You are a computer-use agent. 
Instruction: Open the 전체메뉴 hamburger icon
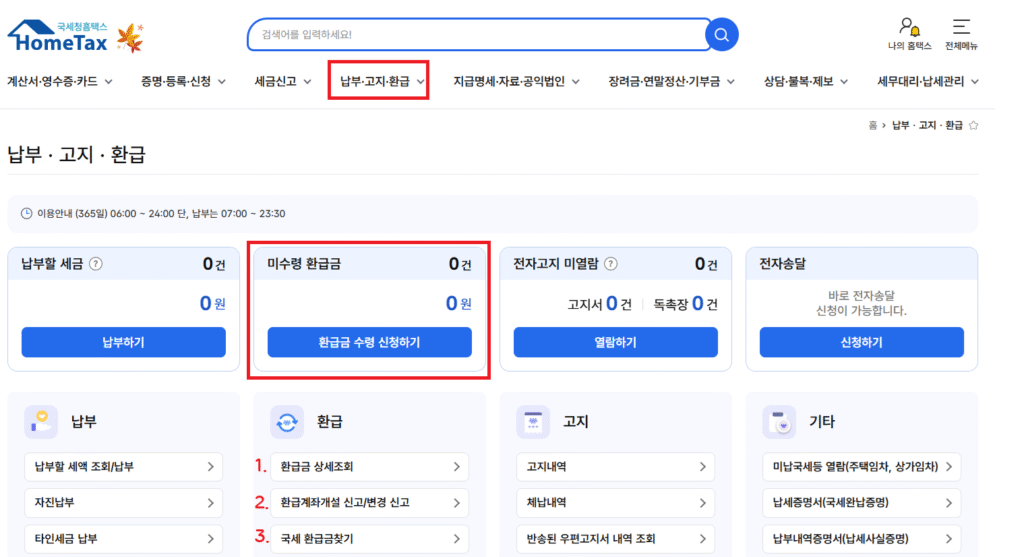click(961, 27)
